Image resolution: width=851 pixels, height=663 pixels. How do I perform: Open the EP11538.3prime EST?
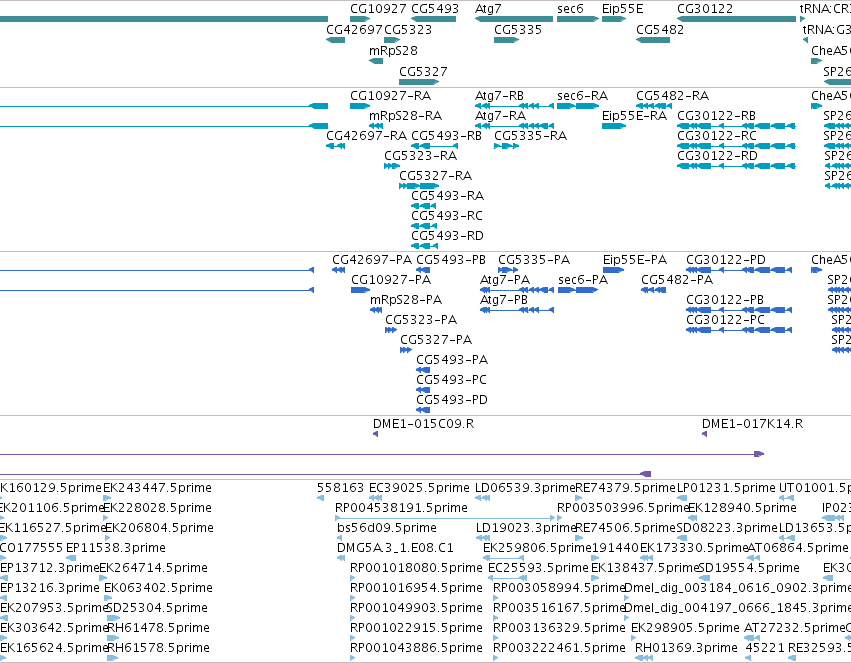point(71,558)
